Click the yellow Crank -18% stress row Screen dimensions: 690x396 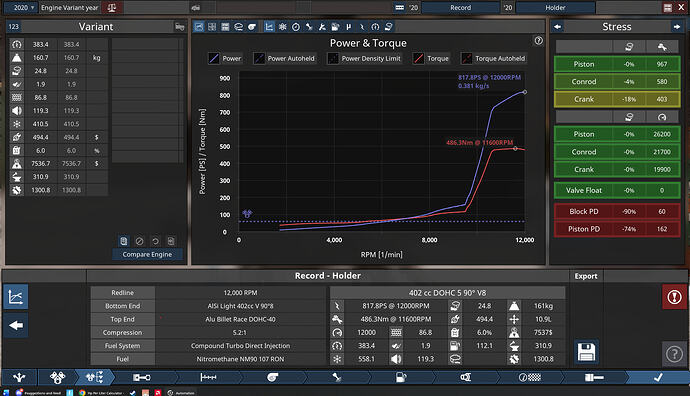pos(617,99)
